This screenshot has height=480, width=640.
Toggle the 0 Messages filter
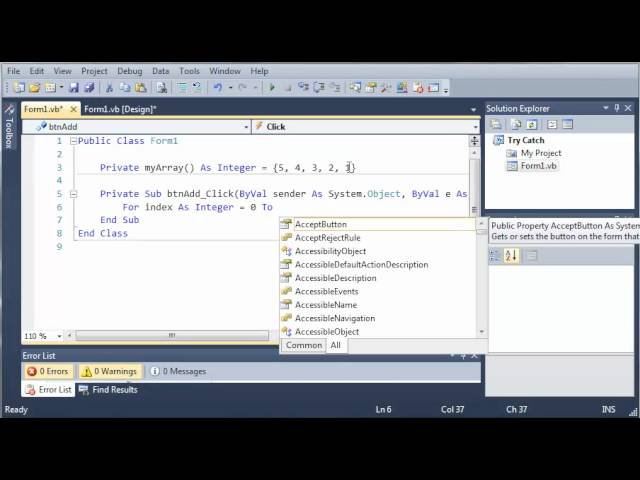click(178, 371)
